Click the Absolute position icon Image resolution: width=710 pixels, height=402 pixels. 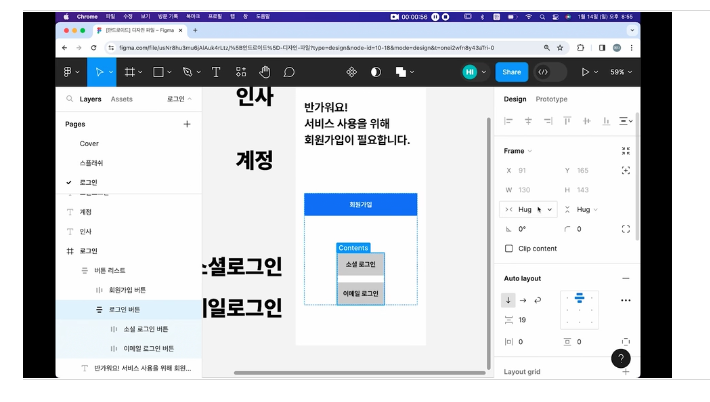[x=626, y=170]
